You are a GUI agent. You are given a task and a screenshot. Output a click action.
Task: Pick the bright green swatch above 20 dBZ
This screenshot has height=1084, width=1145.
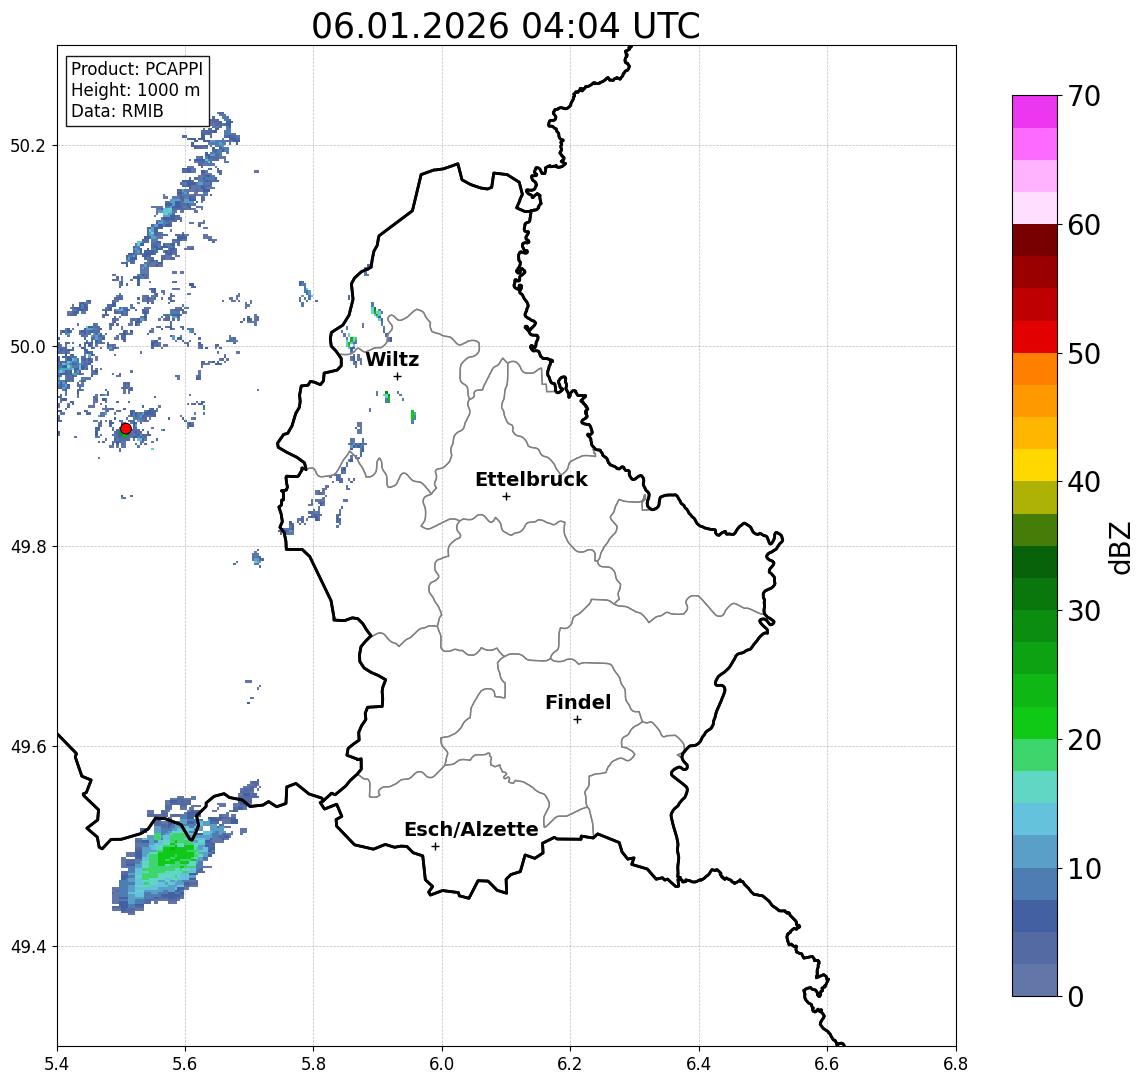1035,722
